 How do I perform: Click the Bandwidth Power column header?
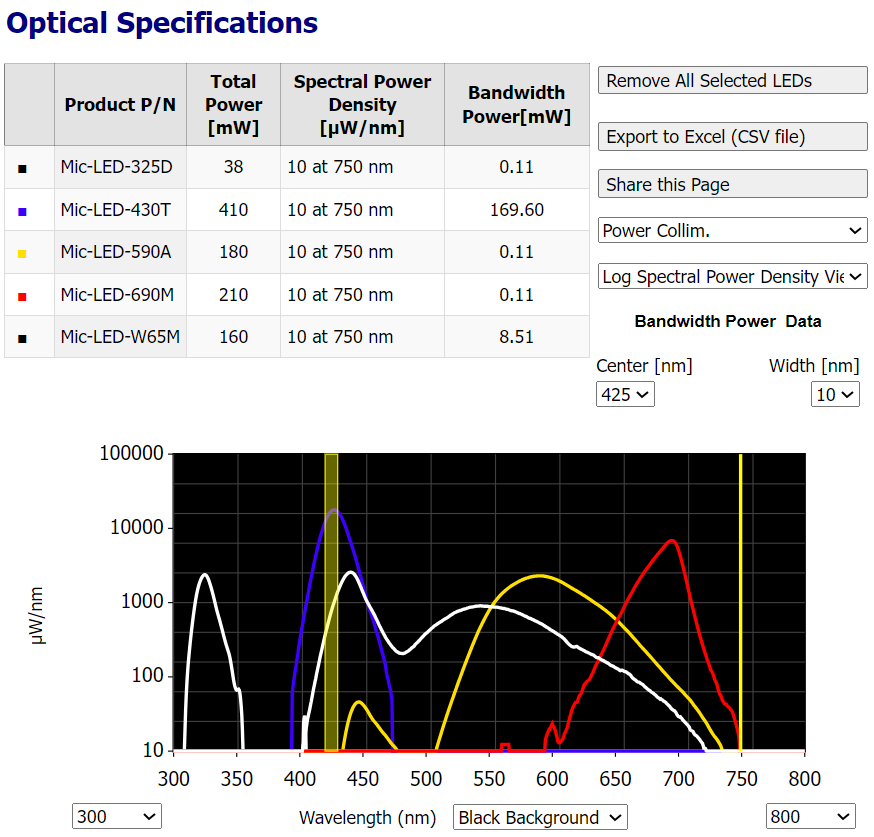(x=516, y=105)
